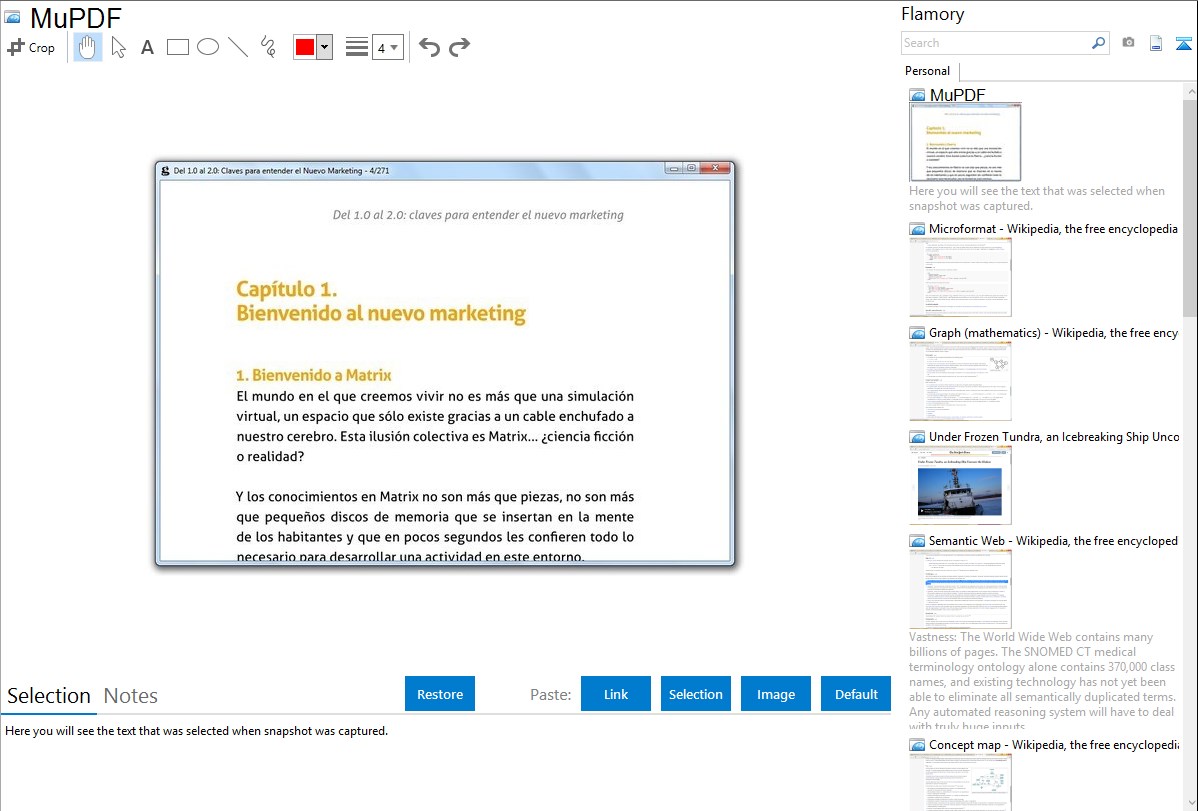Open the Under Frozen Tundra snapshot thumbnail
Image resolution: width=1198 pixels, height=811 pixels.
[x=960, y=485]
